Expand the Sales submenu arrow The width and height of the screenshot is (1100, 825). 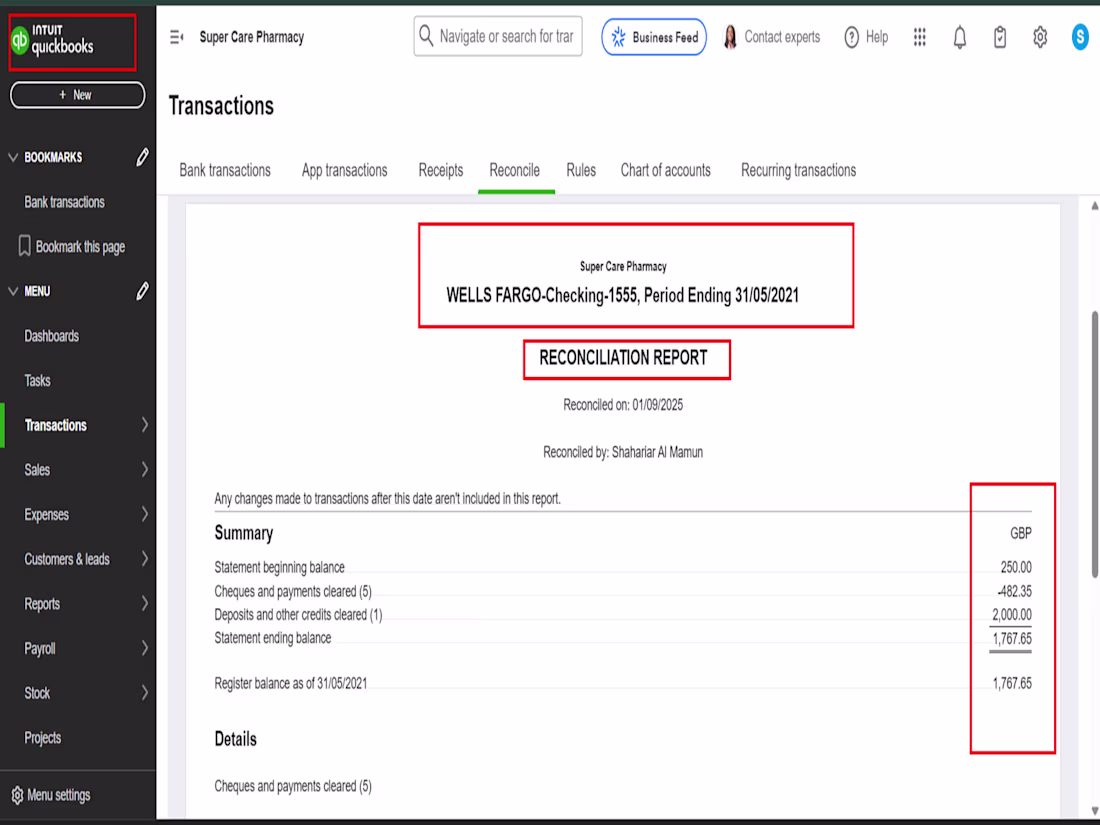tap(145, 469)
